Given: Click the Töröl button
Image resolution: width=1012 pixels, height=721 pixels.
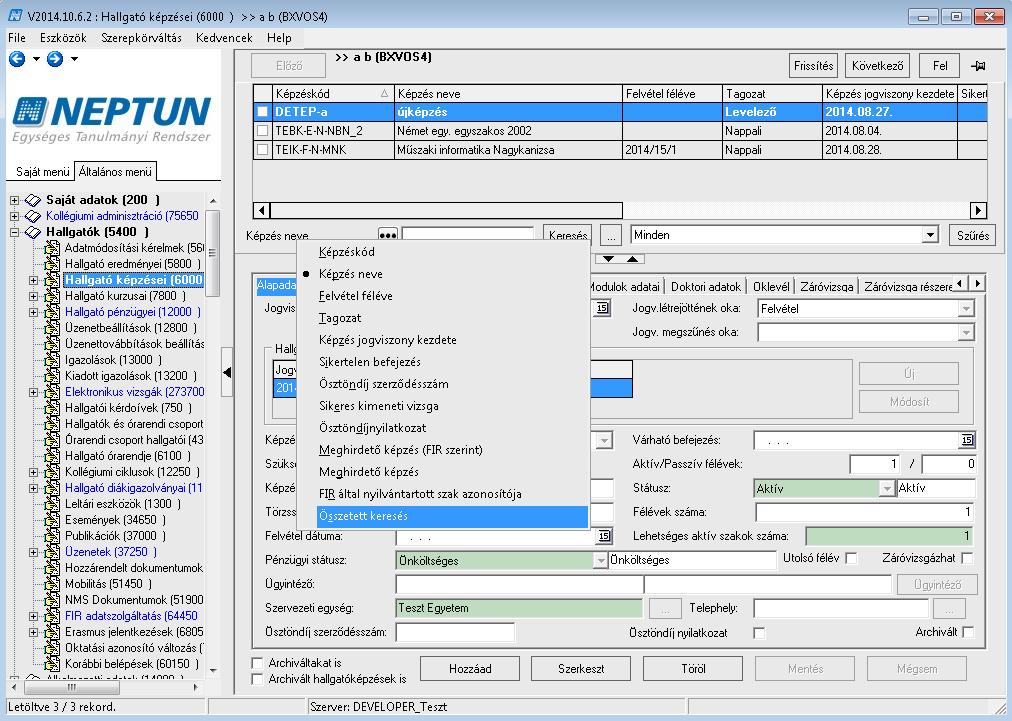Looking at the screenshot, I should (693, 669).
